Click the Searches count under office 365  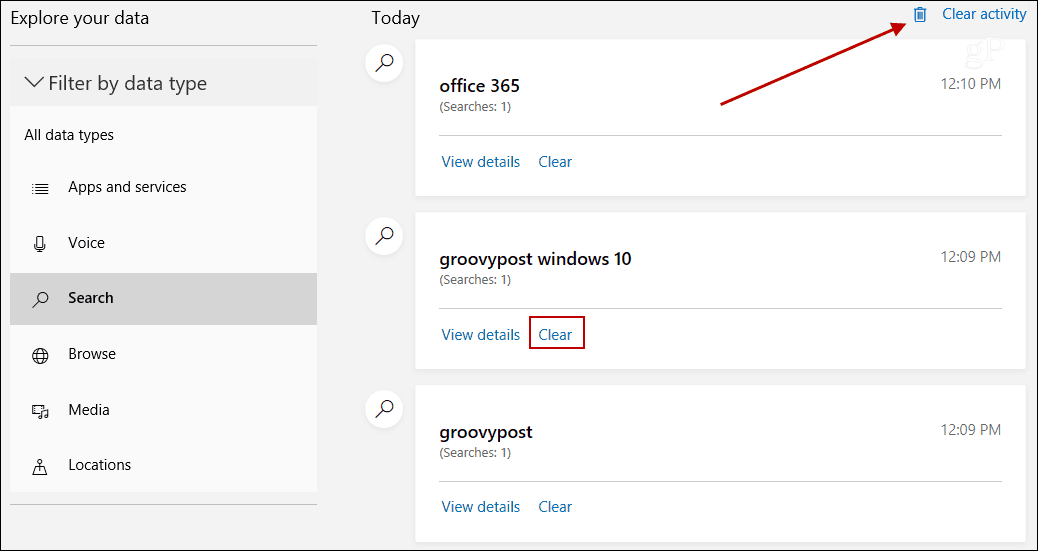point(475,107)
